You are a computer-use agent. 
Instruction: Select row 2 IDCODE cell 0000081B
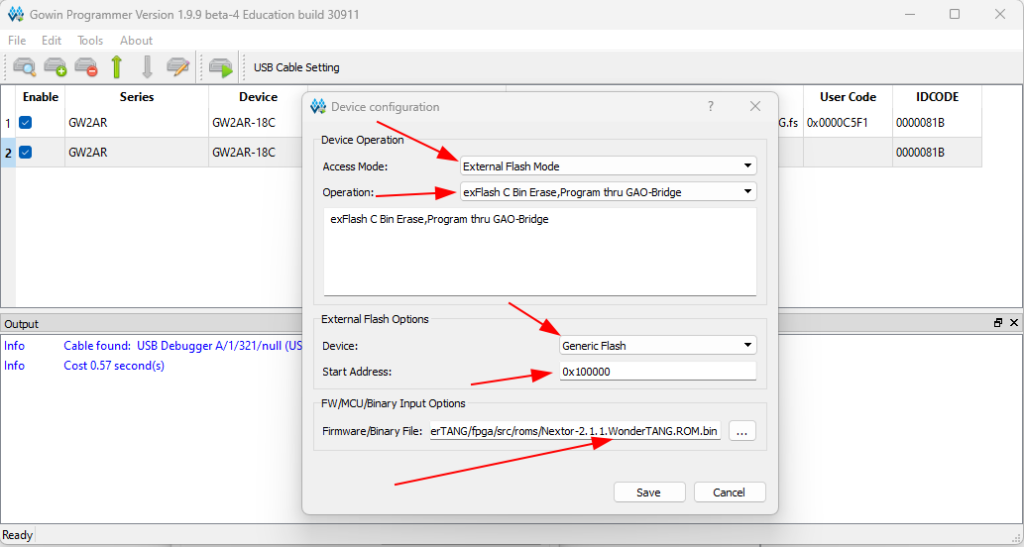click(937, 152)
